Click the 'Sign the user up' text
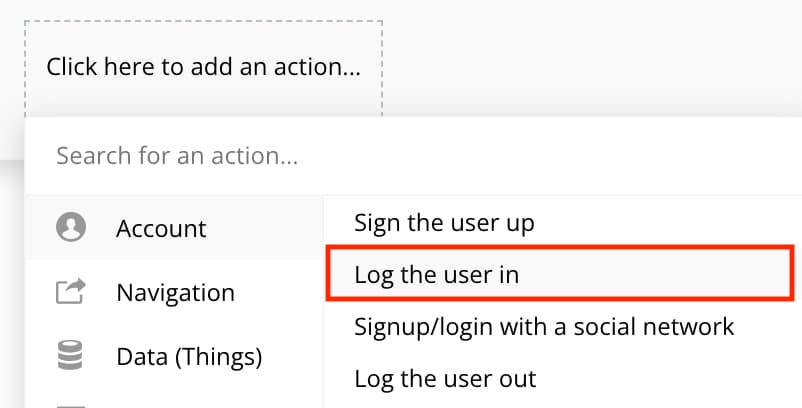The image size is (802, 408). [x=444, y=223]
